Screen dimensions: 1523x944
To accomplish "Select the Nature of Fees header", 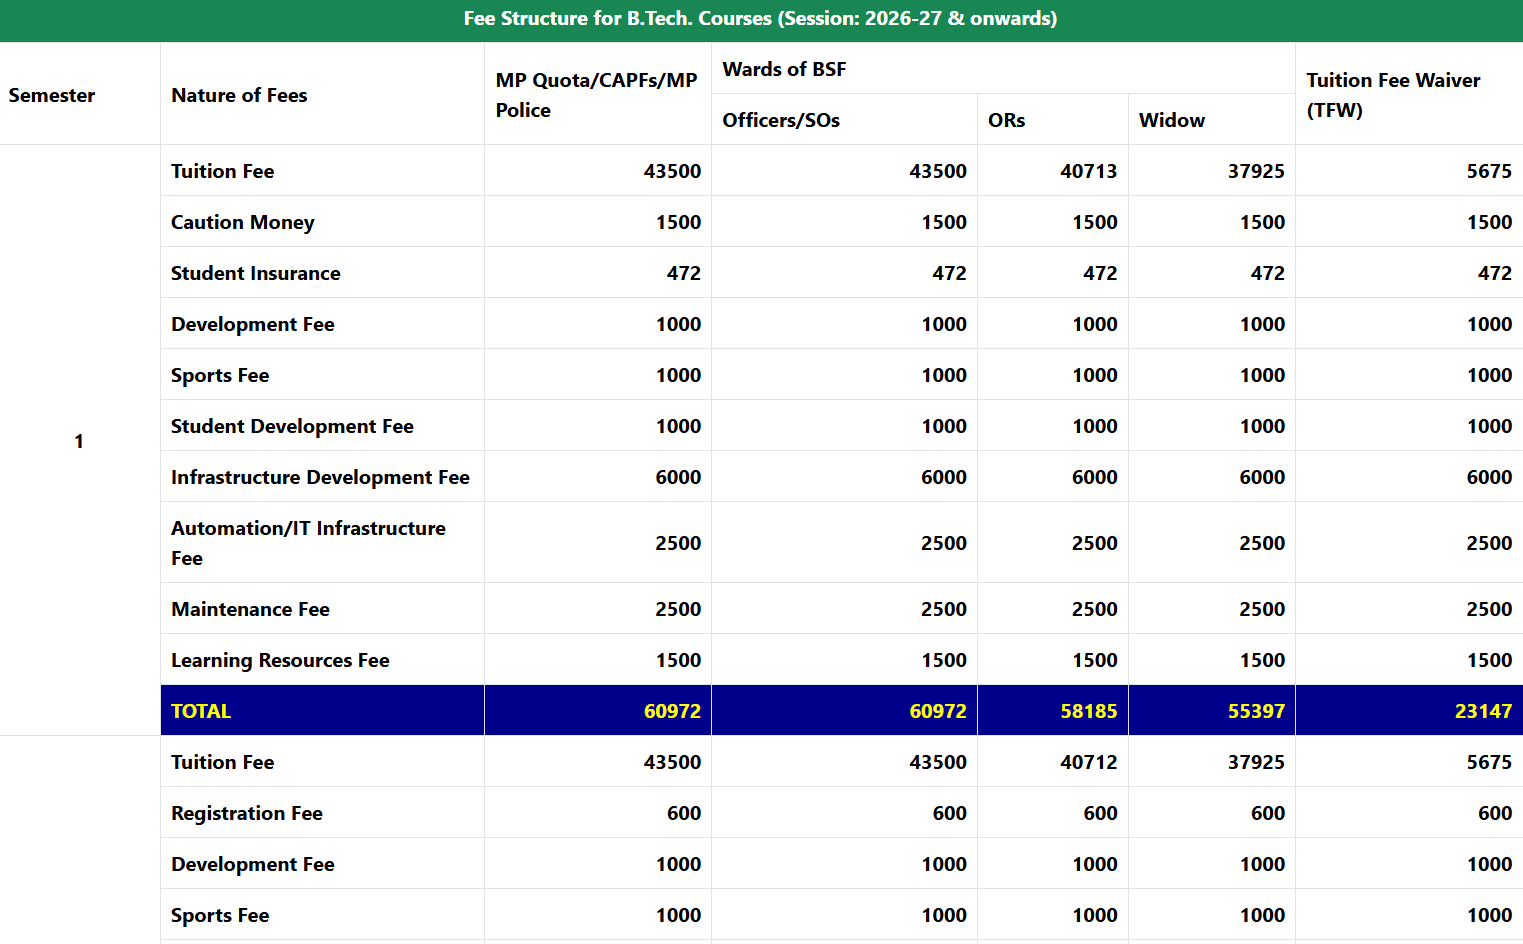I will [x=239, y=95].
